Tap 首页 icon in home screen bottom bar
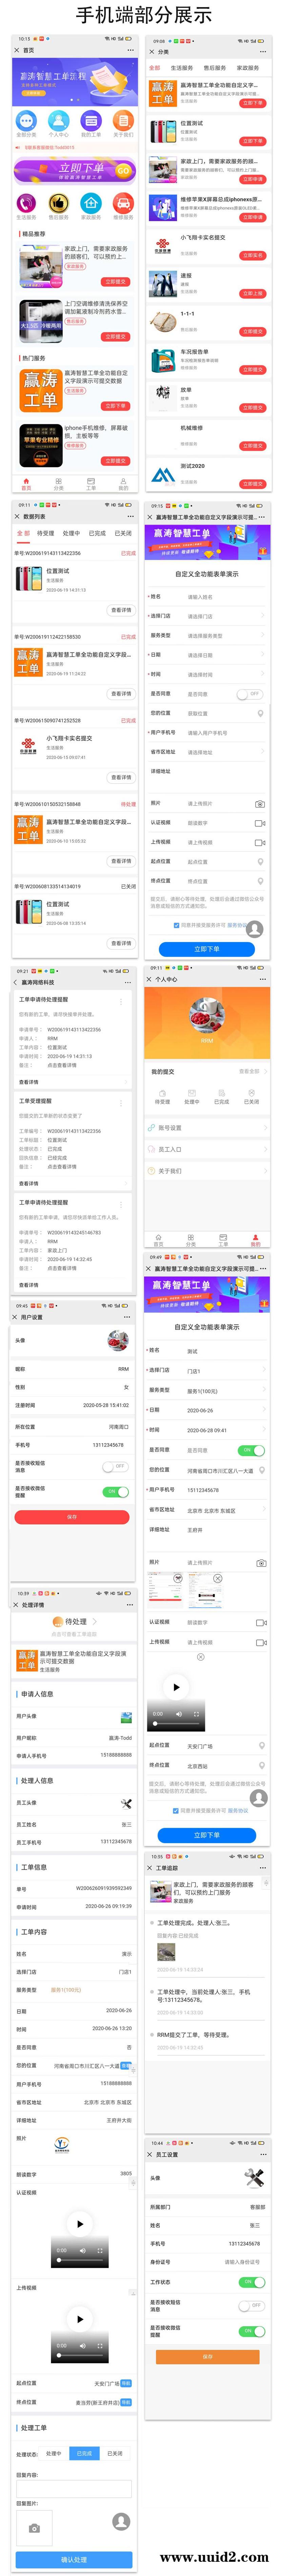This screenshot has width=281, height=2576. coord(26,484)
